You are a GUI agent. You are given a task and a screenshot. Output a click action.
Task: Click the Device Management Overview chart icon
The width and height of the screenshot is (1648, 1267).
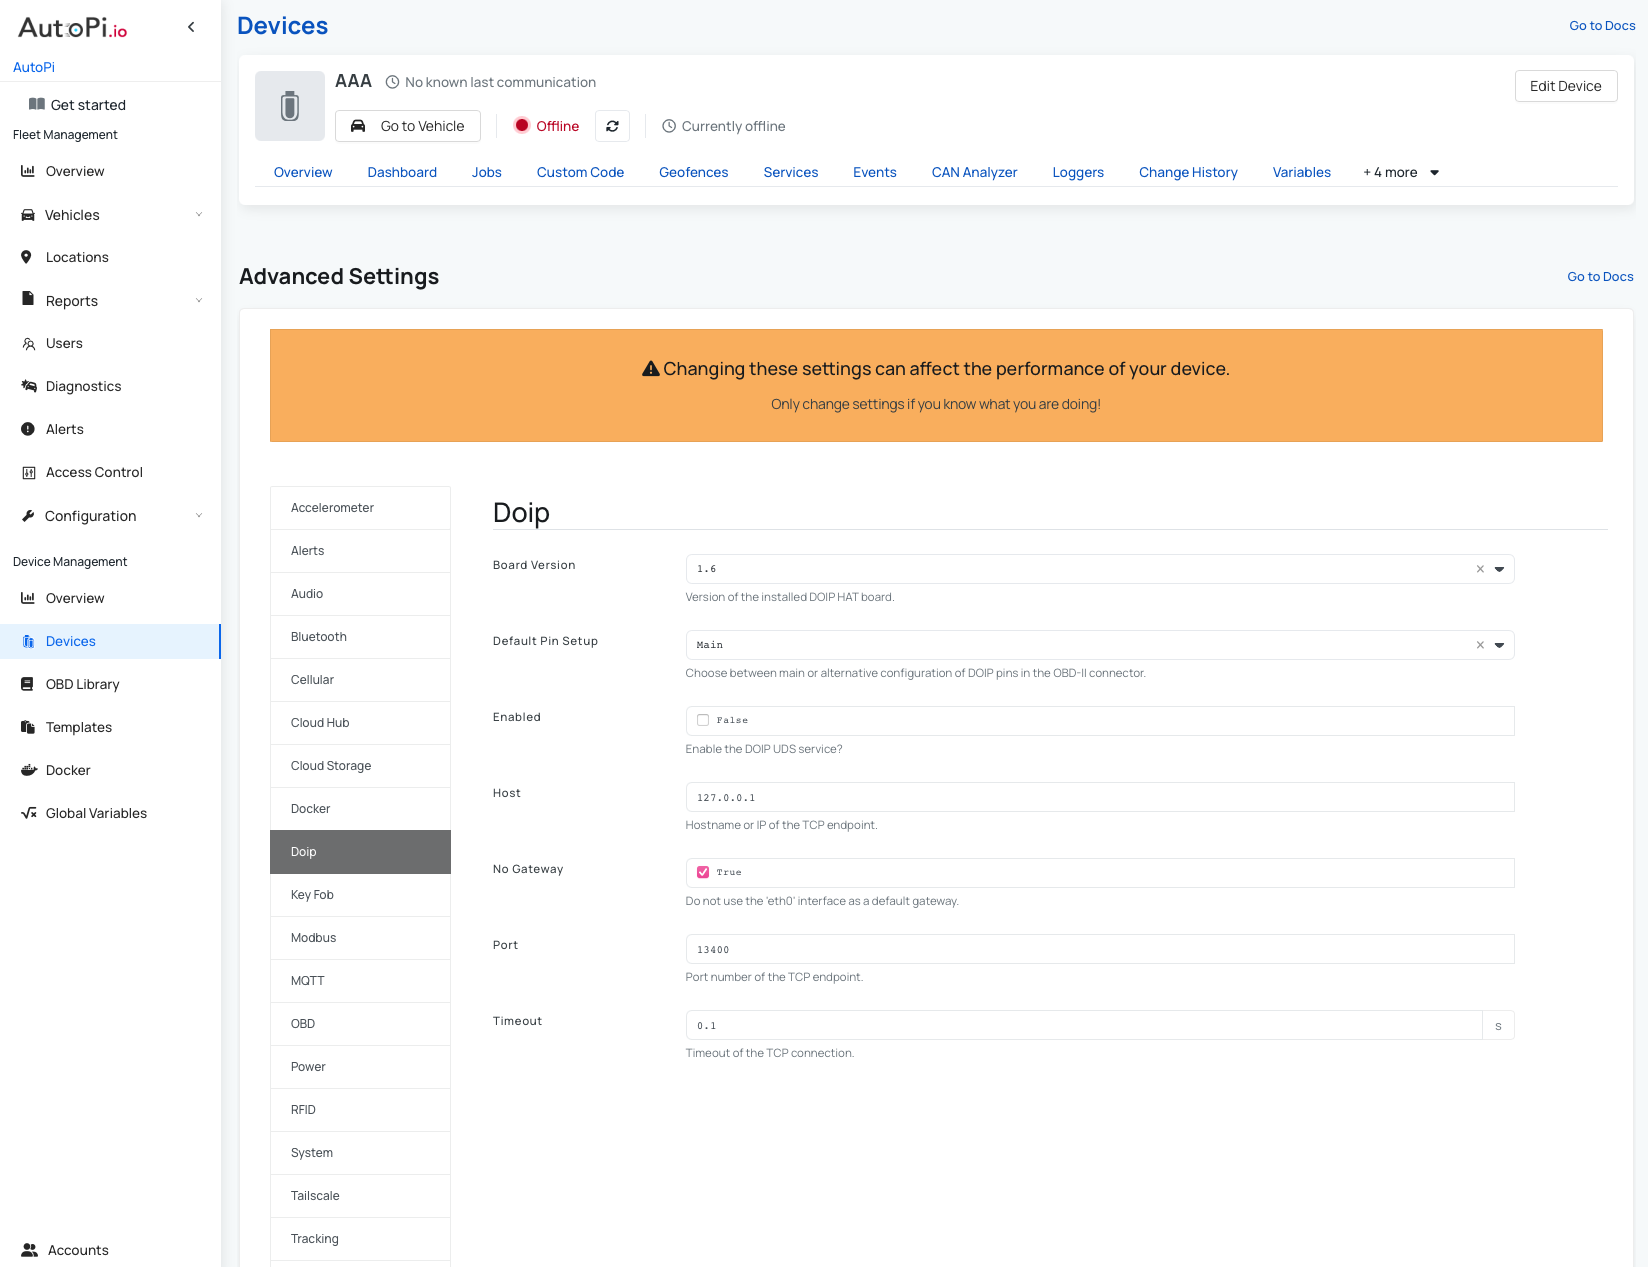(x=28, y=598)
